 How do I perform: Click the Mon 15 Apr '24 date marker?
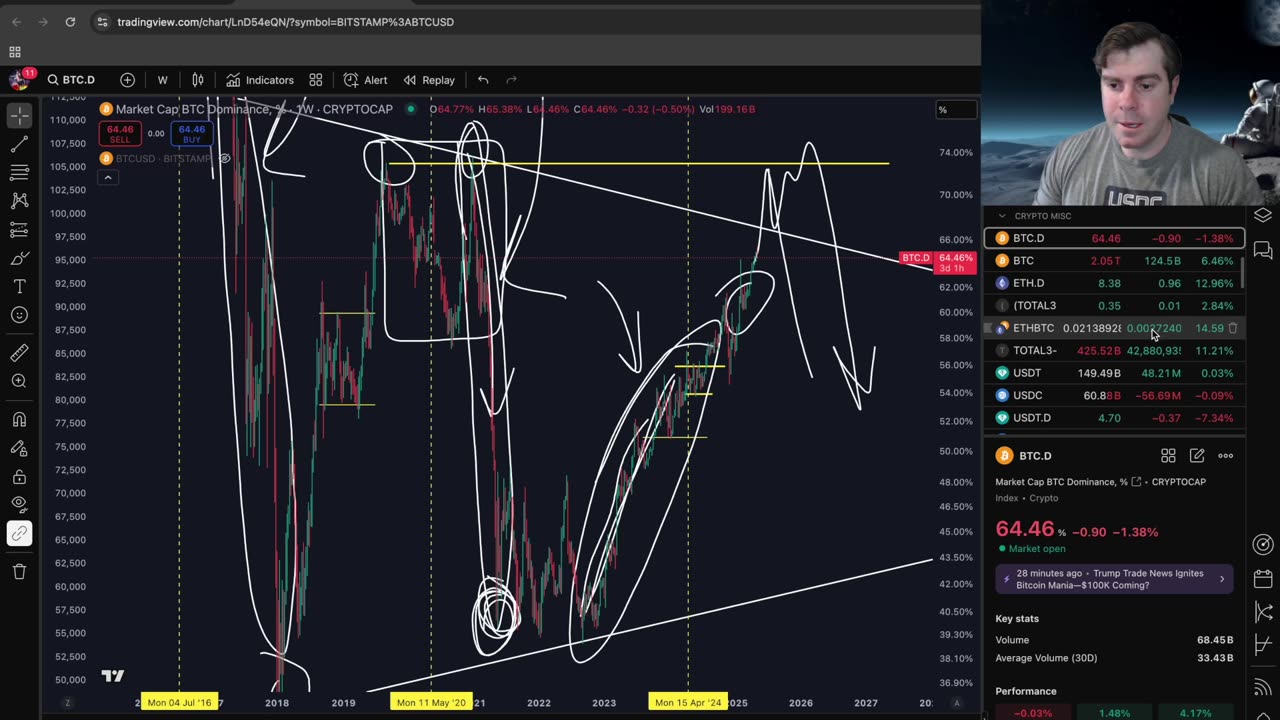click(688, 702)
